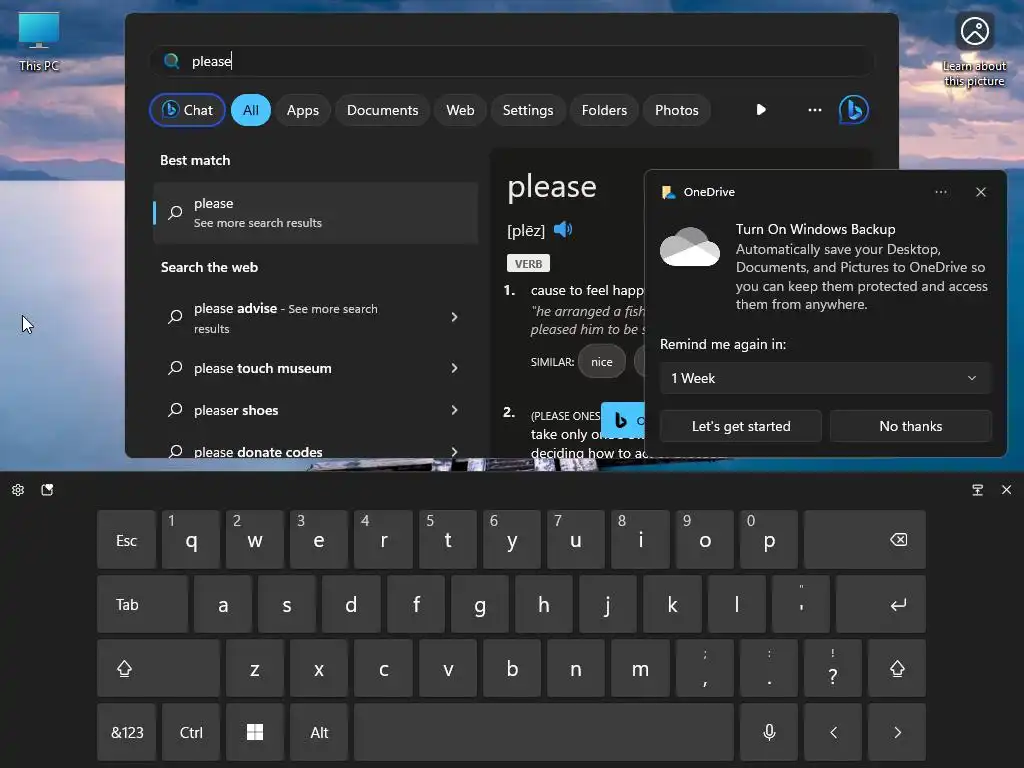Viewport: 1024px width, 768px height.
Task: Toggle the left Shift key
Action: pos(159,668)
